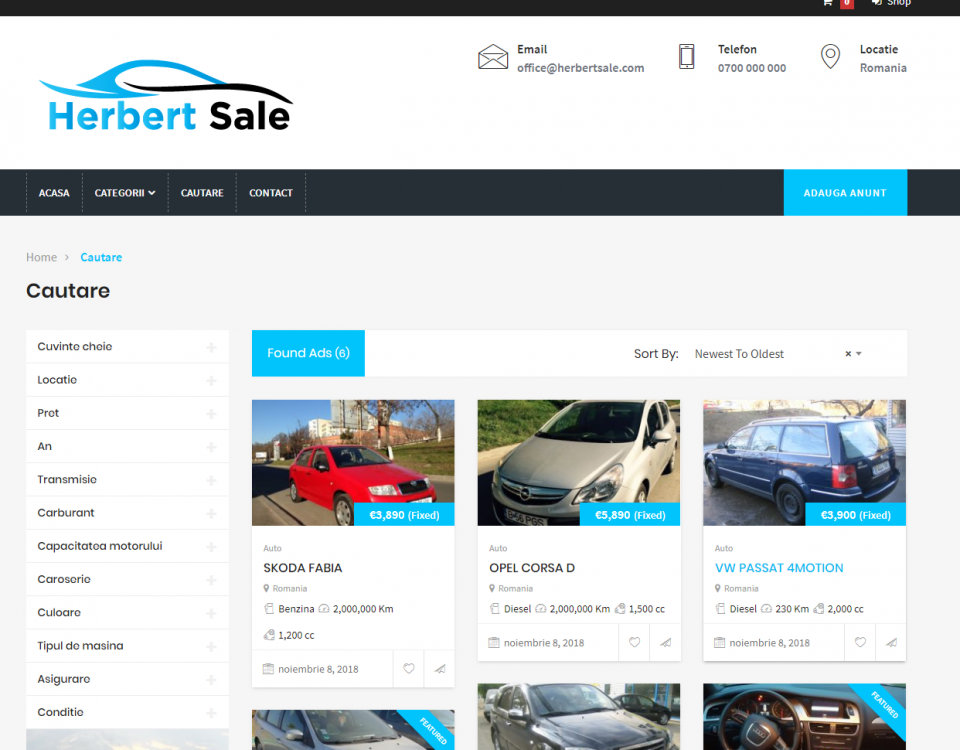Click the ADAUGA ANUNT button
The width and height of the screenshot is (960, 750).
pos(845,193)
